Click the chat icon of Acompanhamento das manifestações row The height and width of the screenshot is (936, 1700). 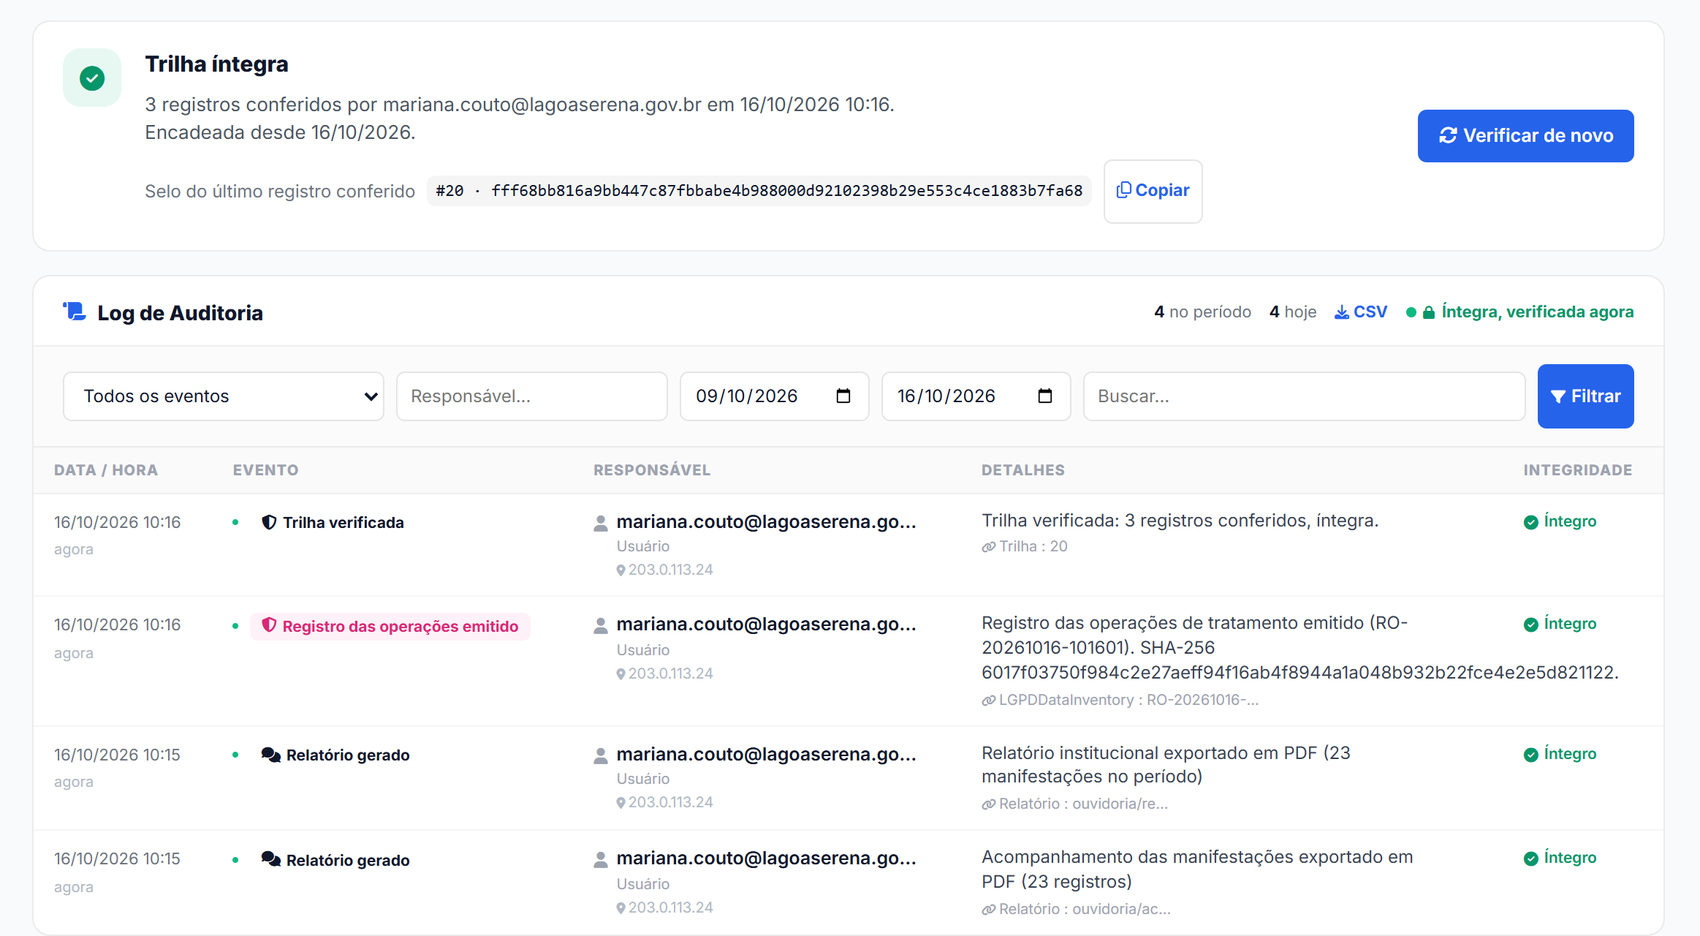coord(271,859)
